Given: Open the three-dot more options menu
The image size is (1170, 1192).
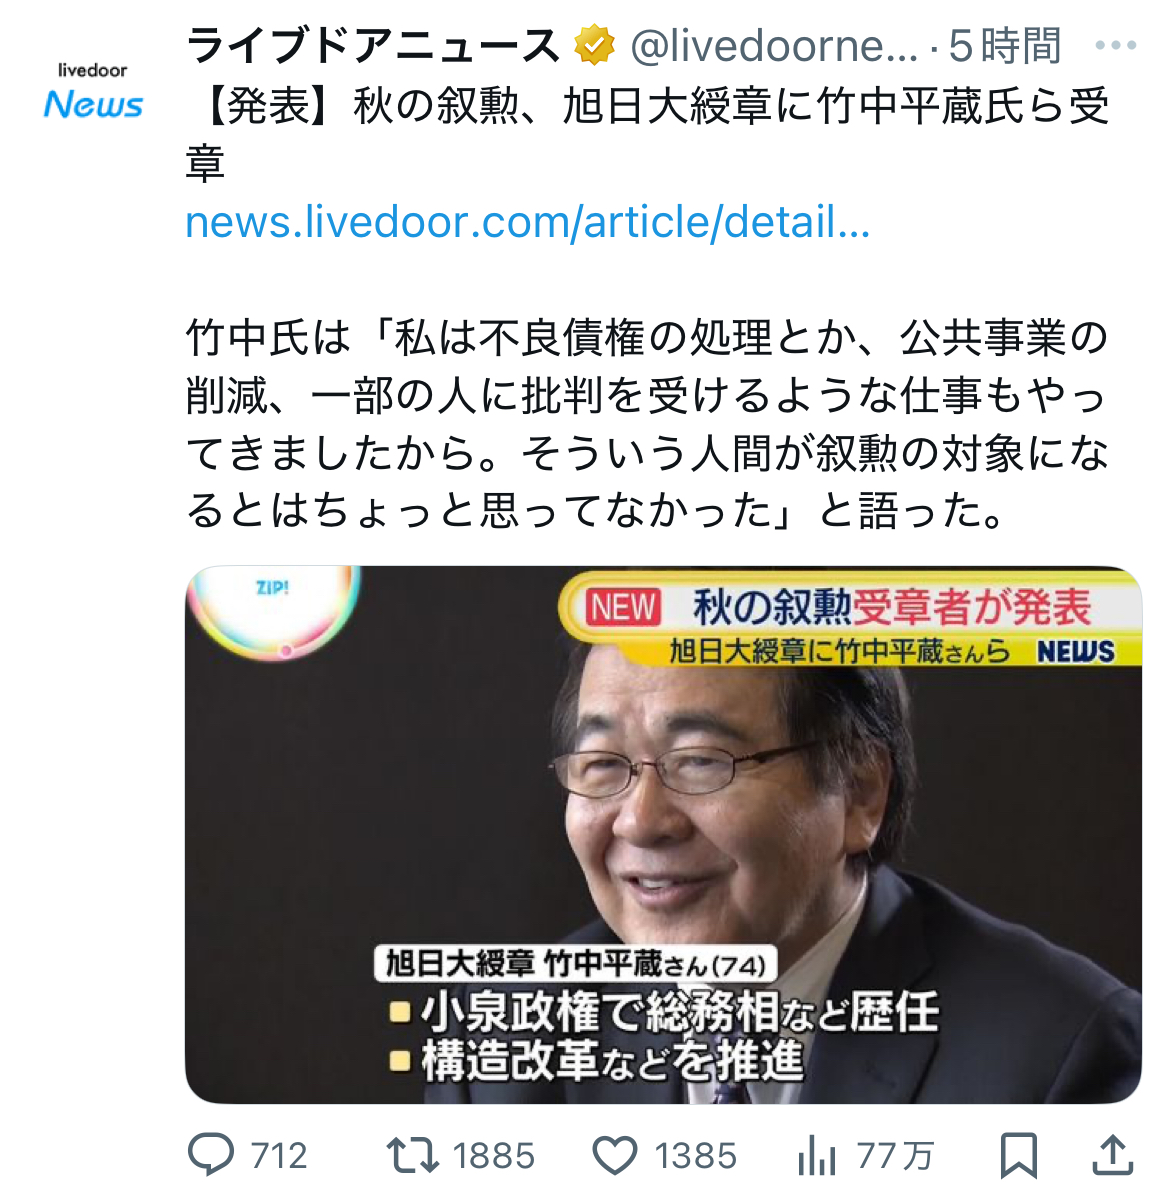Looking at the screenshot, I should tap(1115, 46).
